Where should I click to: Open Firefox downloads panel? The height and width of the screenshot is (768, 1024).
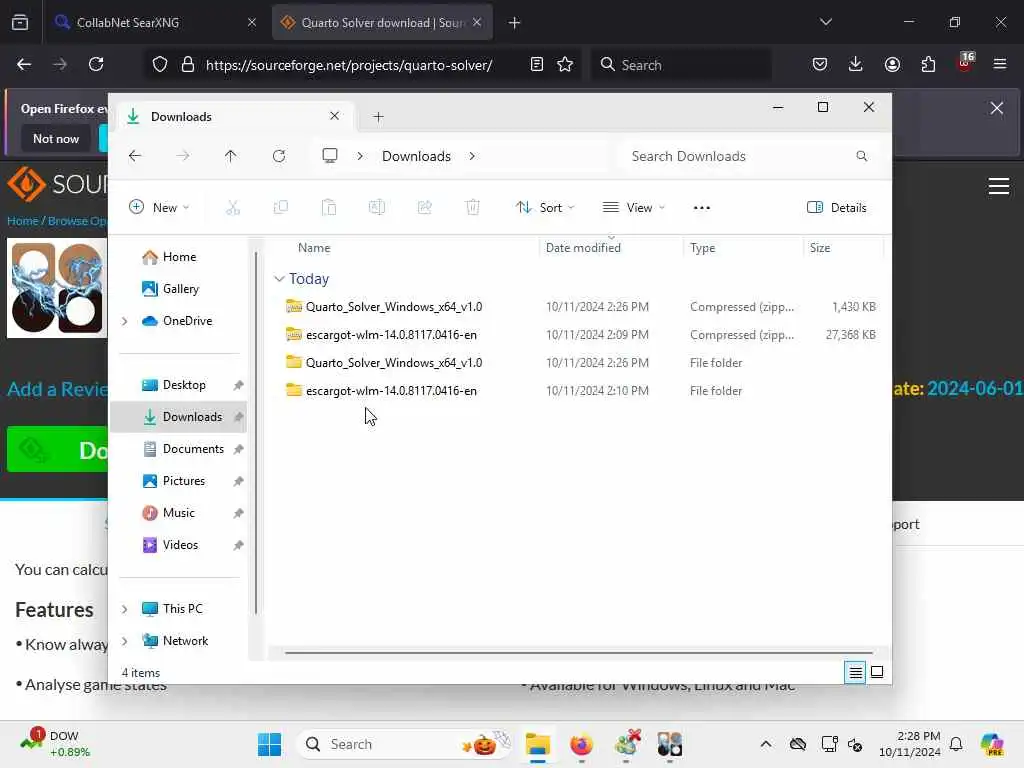pos(856,64)
